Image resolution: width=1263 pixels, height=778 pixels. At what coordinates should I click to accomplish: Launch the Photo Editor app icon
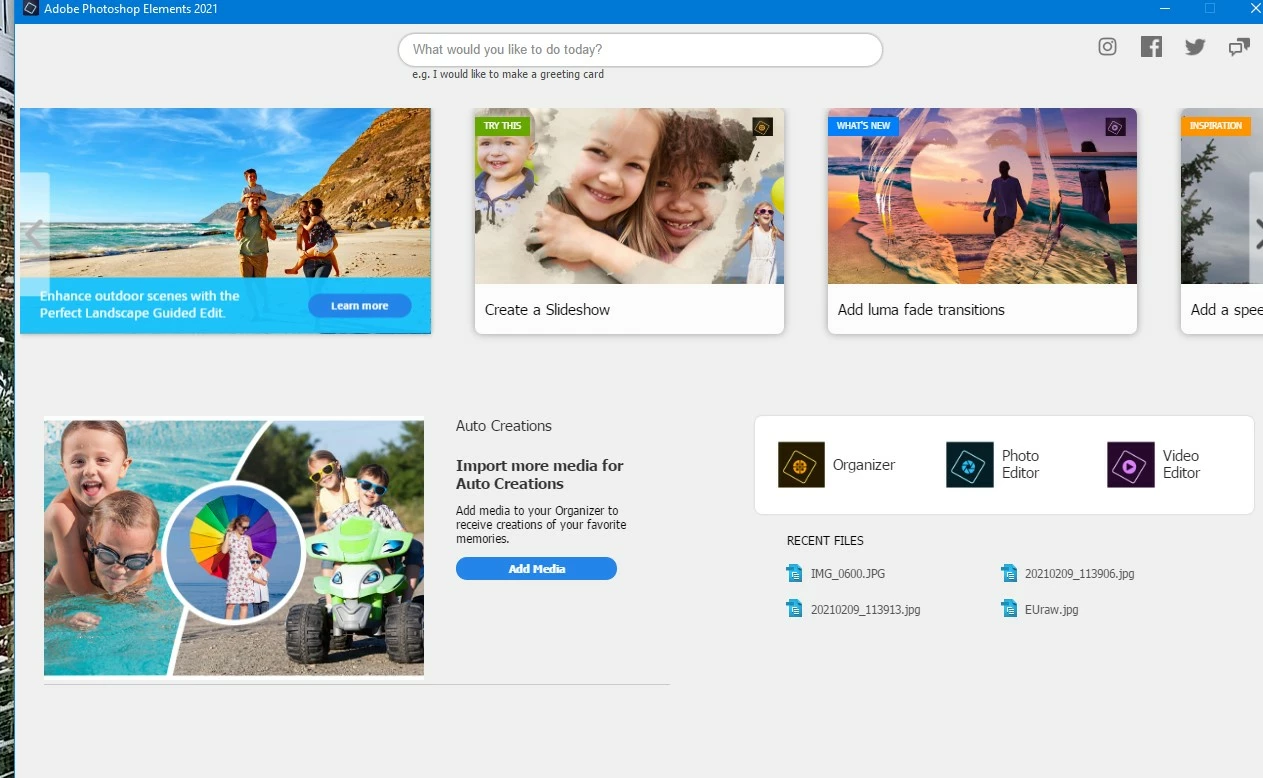click(x=970, y=465)
